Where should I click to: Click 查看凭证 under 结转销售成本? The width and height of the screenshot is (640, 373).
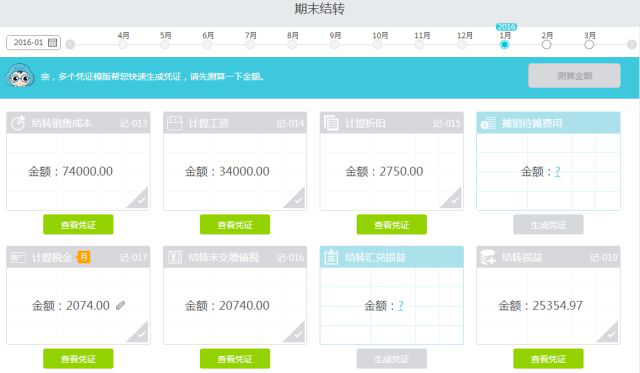tap(78, 224)
